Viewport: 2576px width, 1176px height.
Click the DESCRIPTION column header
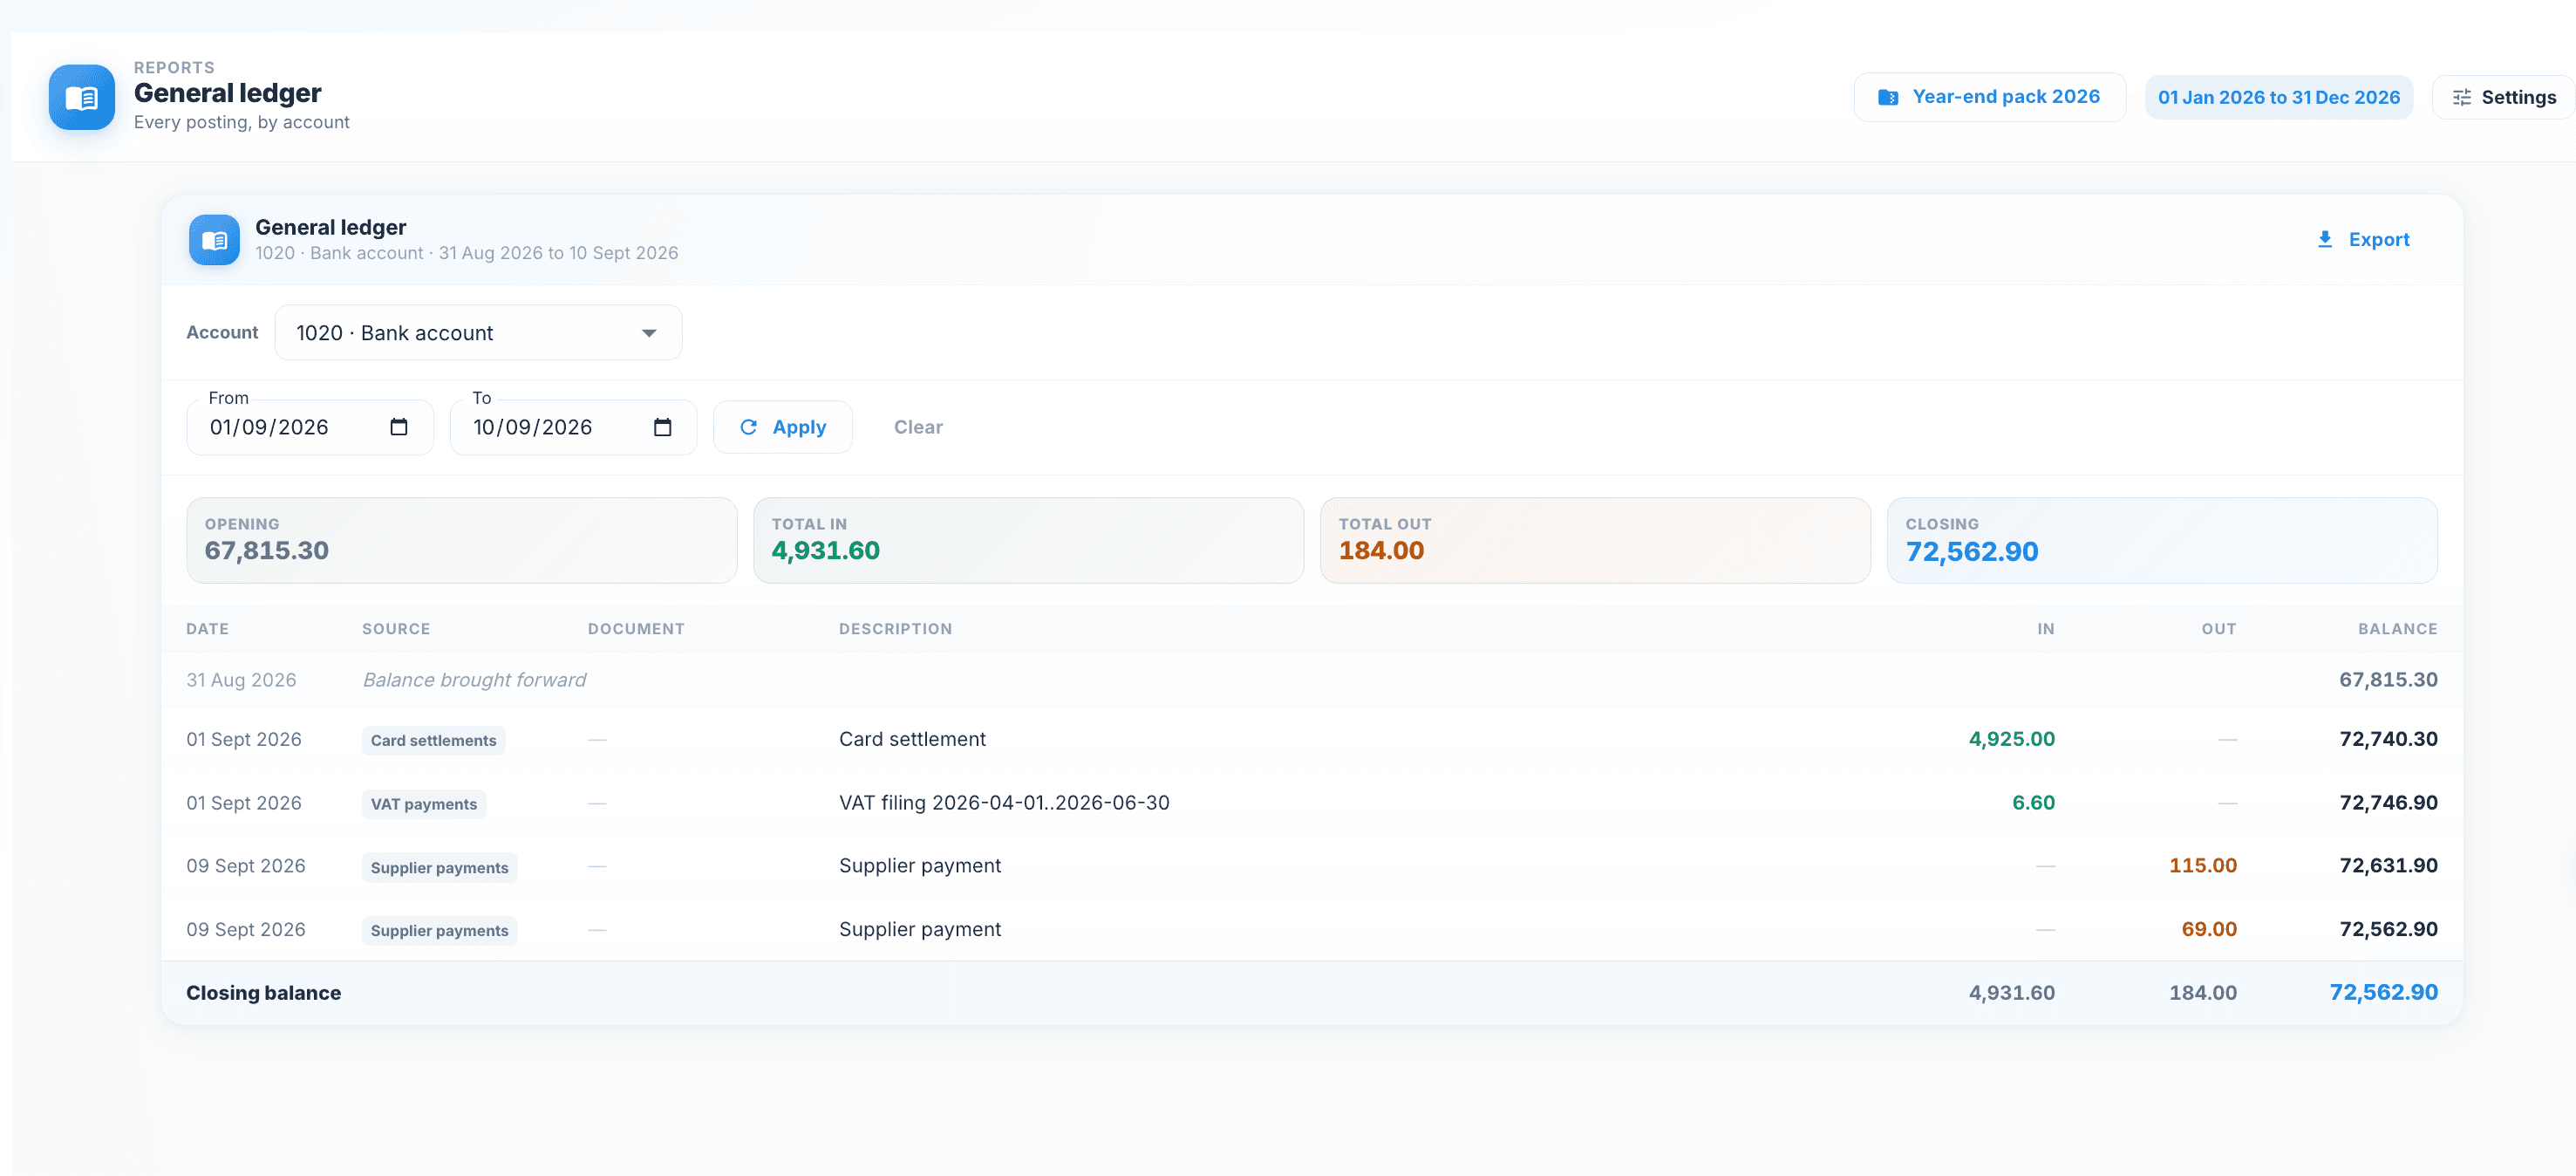(895, 629)
